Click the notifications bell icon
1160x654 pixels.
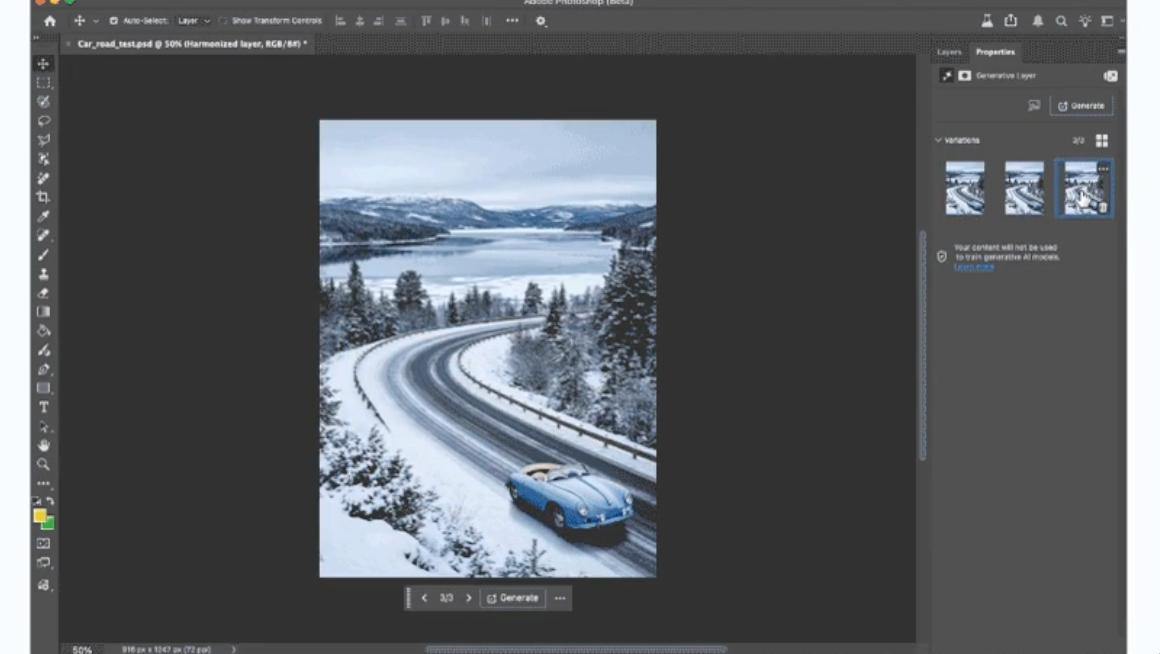coord(1038,21)
